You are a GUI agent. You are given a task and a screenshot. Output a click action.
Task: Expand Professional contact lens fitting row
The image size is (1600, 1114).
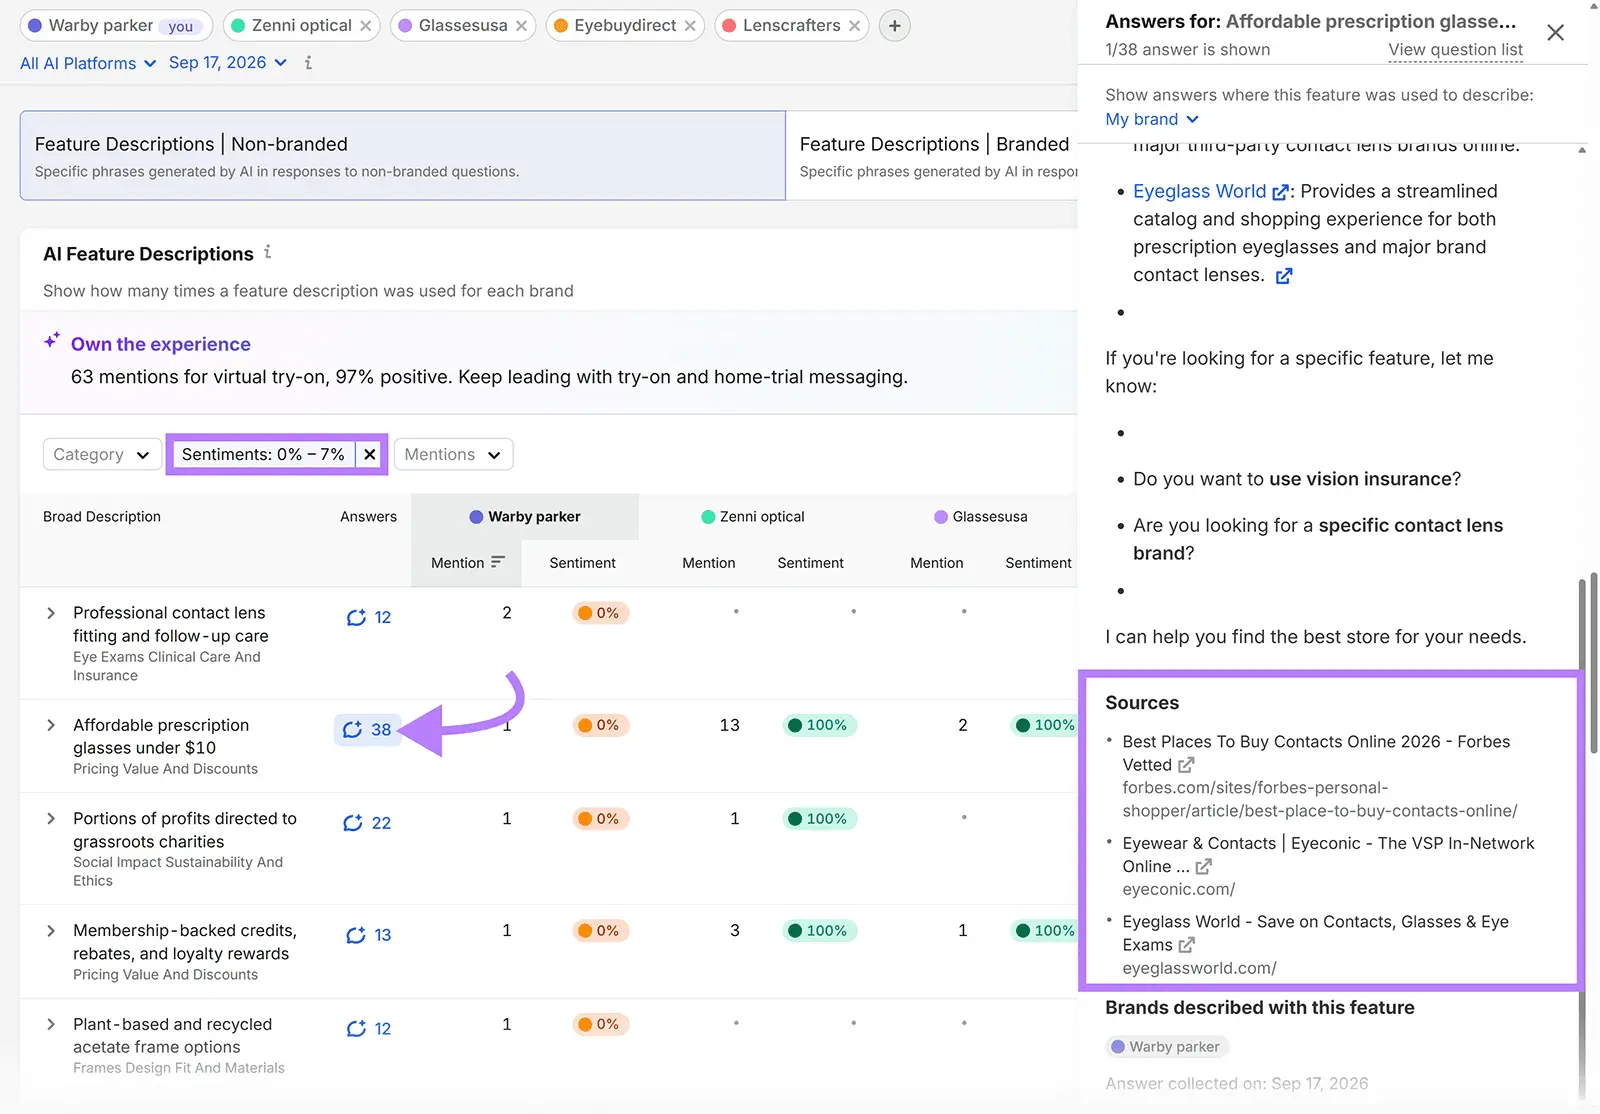coord(51,613)
